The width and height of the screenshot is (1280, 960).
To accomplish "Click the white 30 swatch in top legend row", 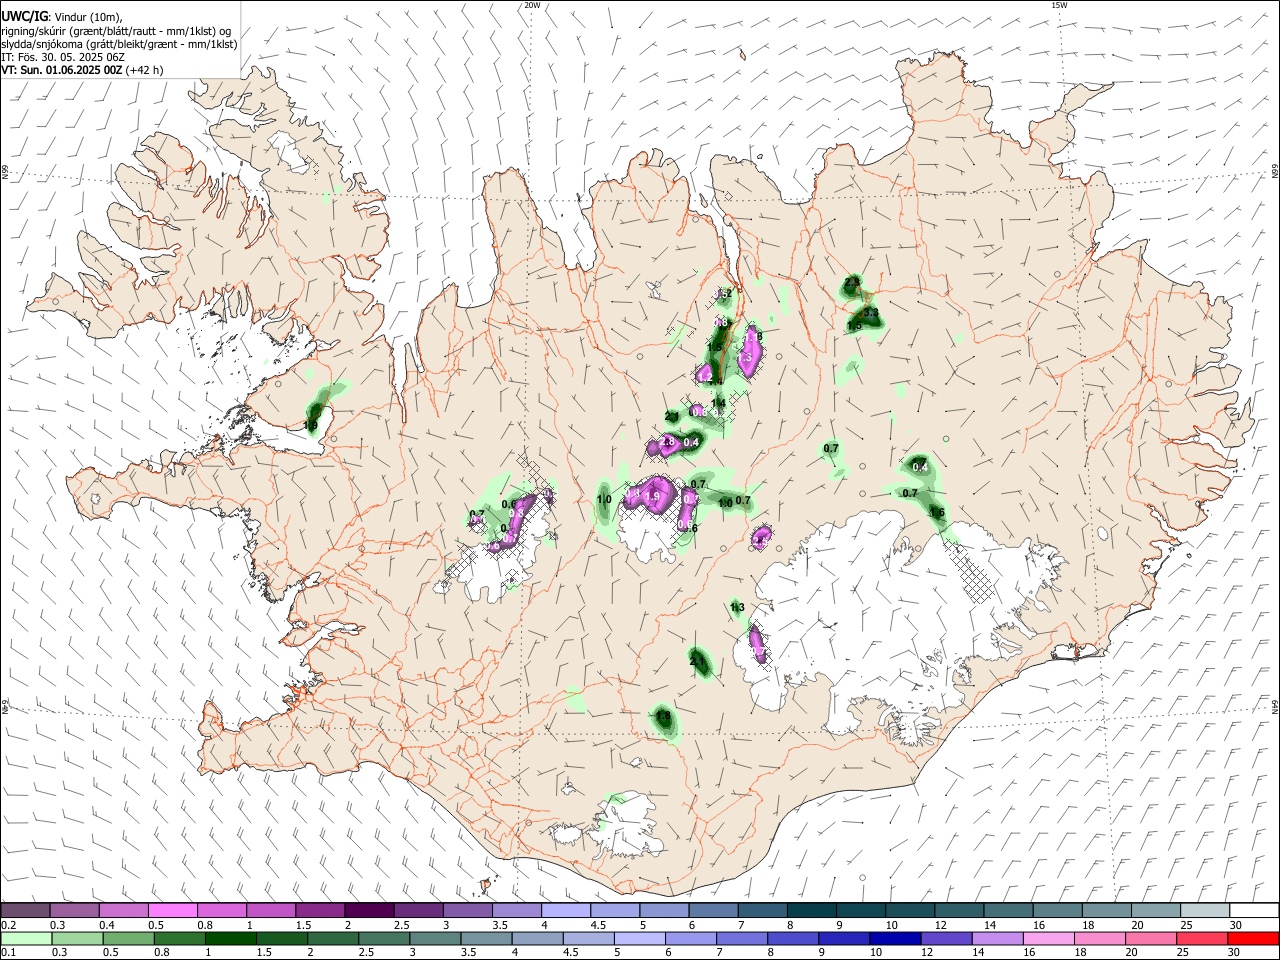I will pyautogui.click(x=1253, y=911).
